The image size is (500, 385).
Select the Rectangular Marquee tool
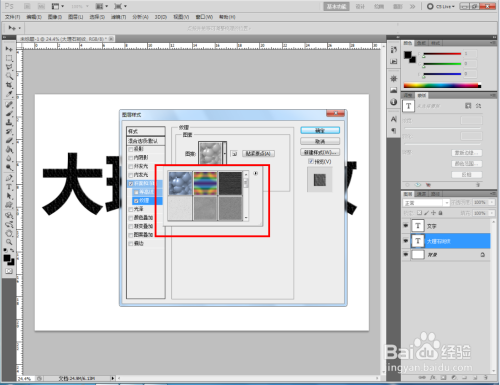coord(9,58)
